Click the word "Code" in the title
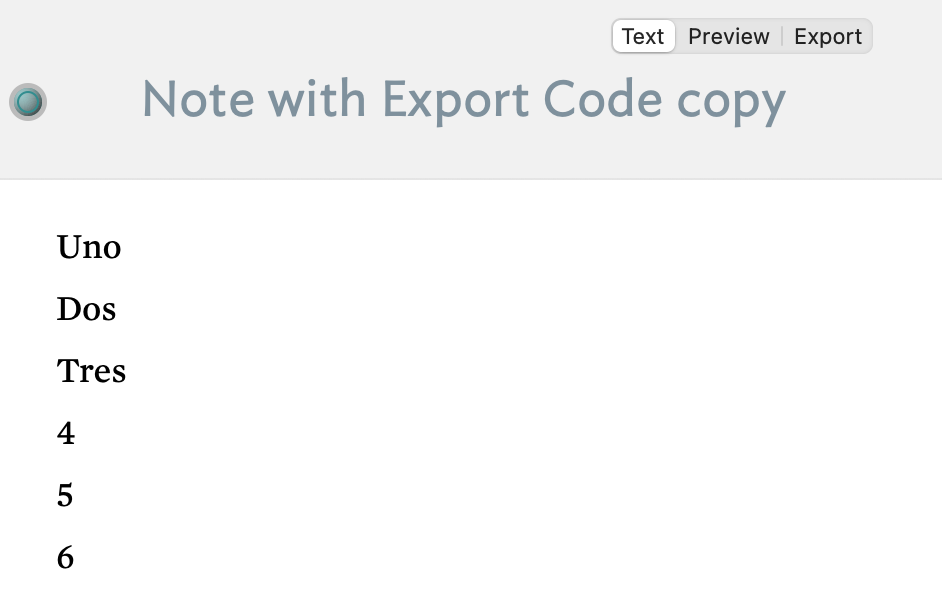The image size is (942, 614). pyautogui.click(x=602, y=100)
